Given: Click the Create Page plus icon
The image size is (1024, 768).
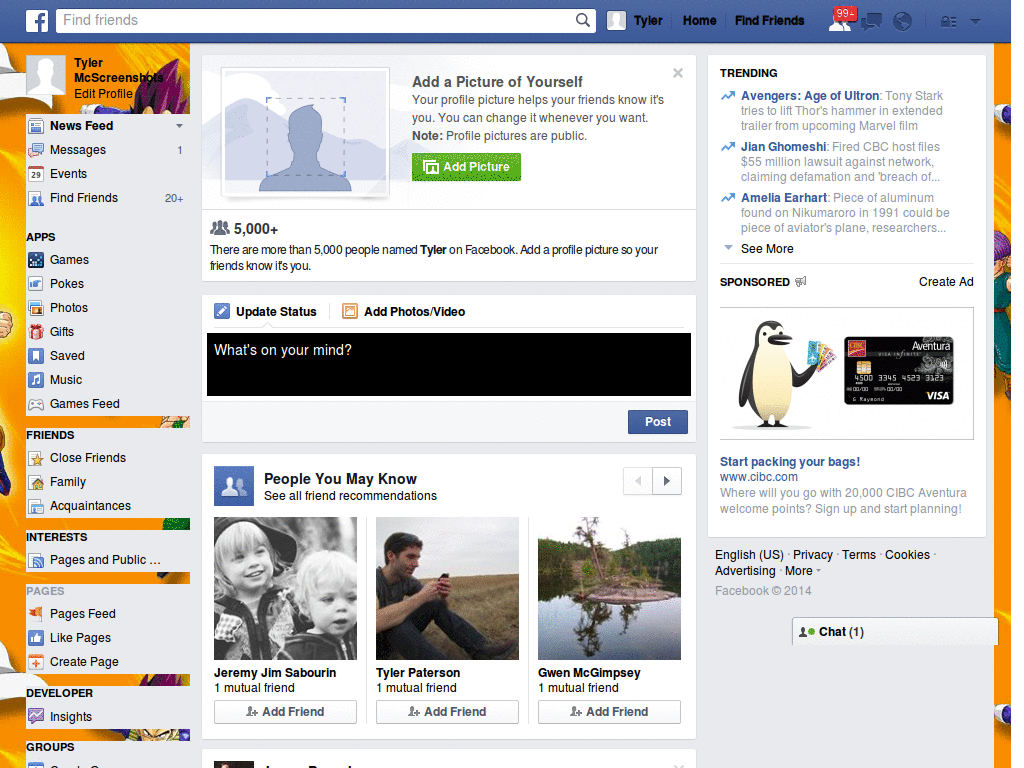Looking at the screenshot, I should pos(36,662).
